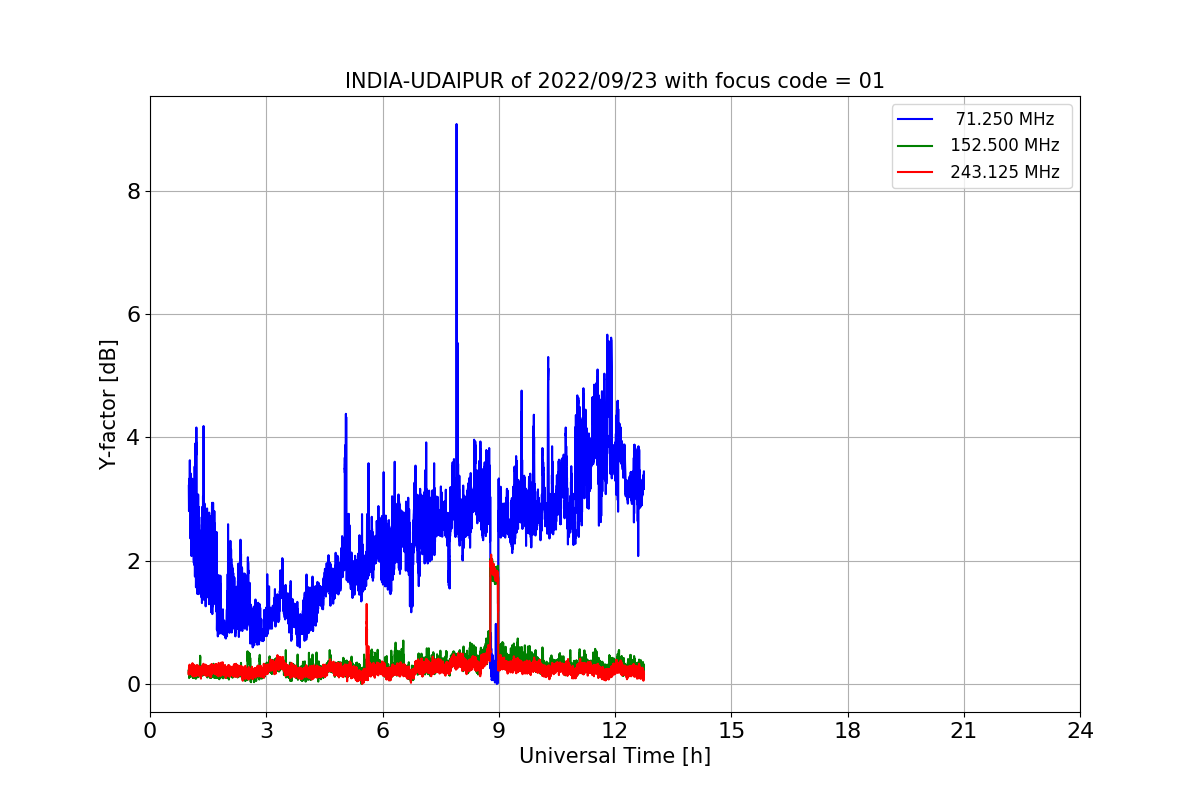Click x-axis tick label 24
Screen dimensions: 1200x800
[1080, 731]
